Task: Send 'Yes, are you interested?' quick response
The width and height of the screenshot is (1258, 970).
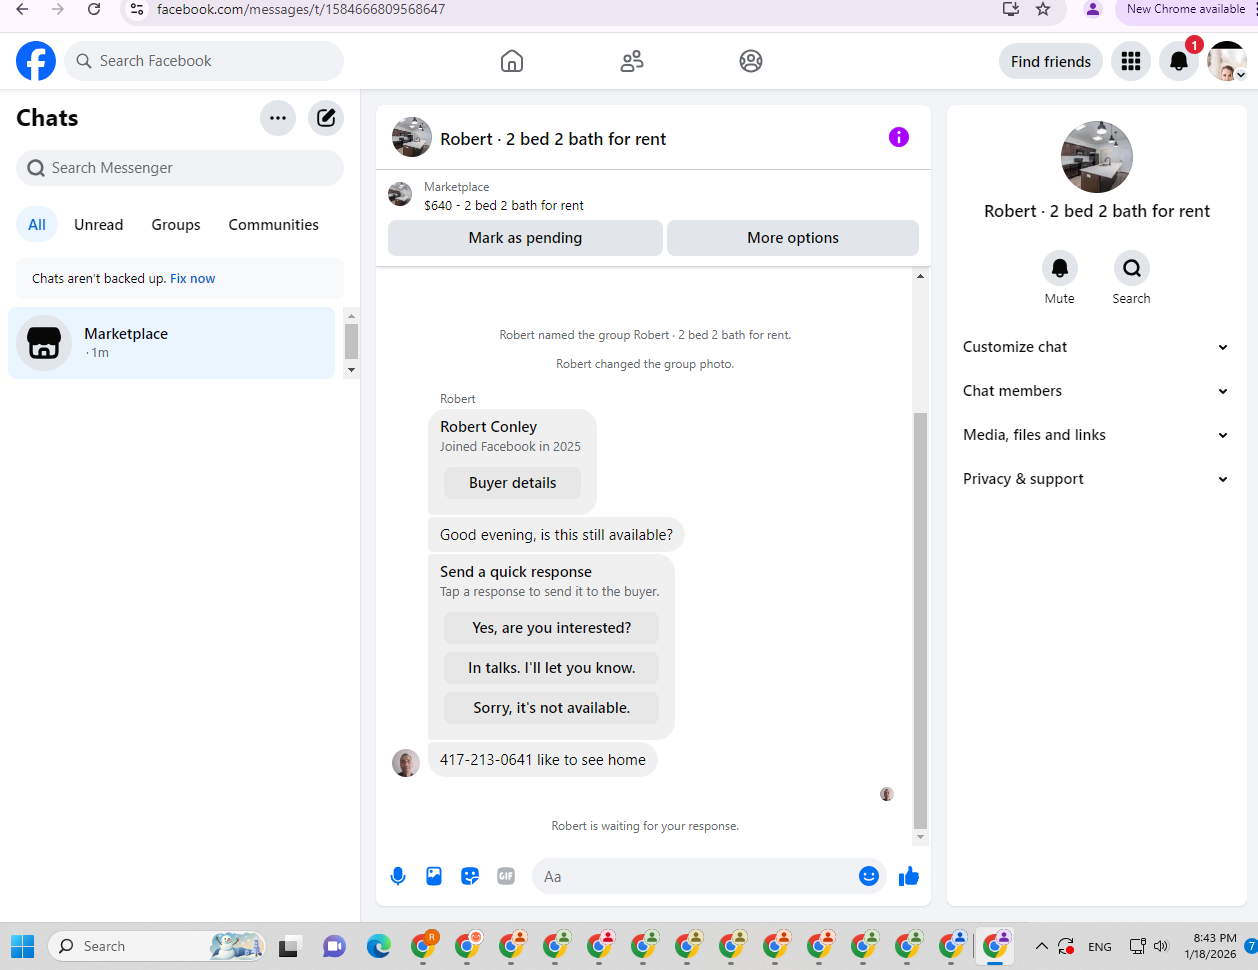Action: [552, 628]
